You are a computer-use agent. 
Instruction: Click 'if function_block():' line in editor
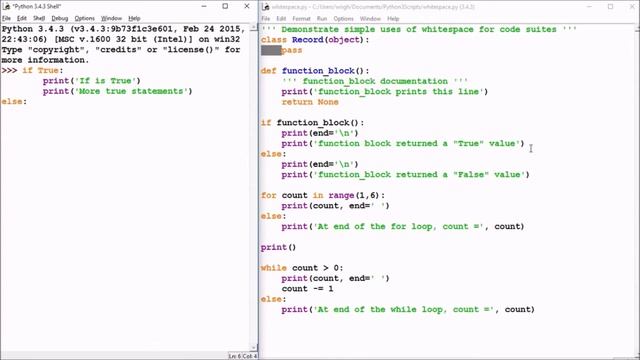tap(312, 123)
